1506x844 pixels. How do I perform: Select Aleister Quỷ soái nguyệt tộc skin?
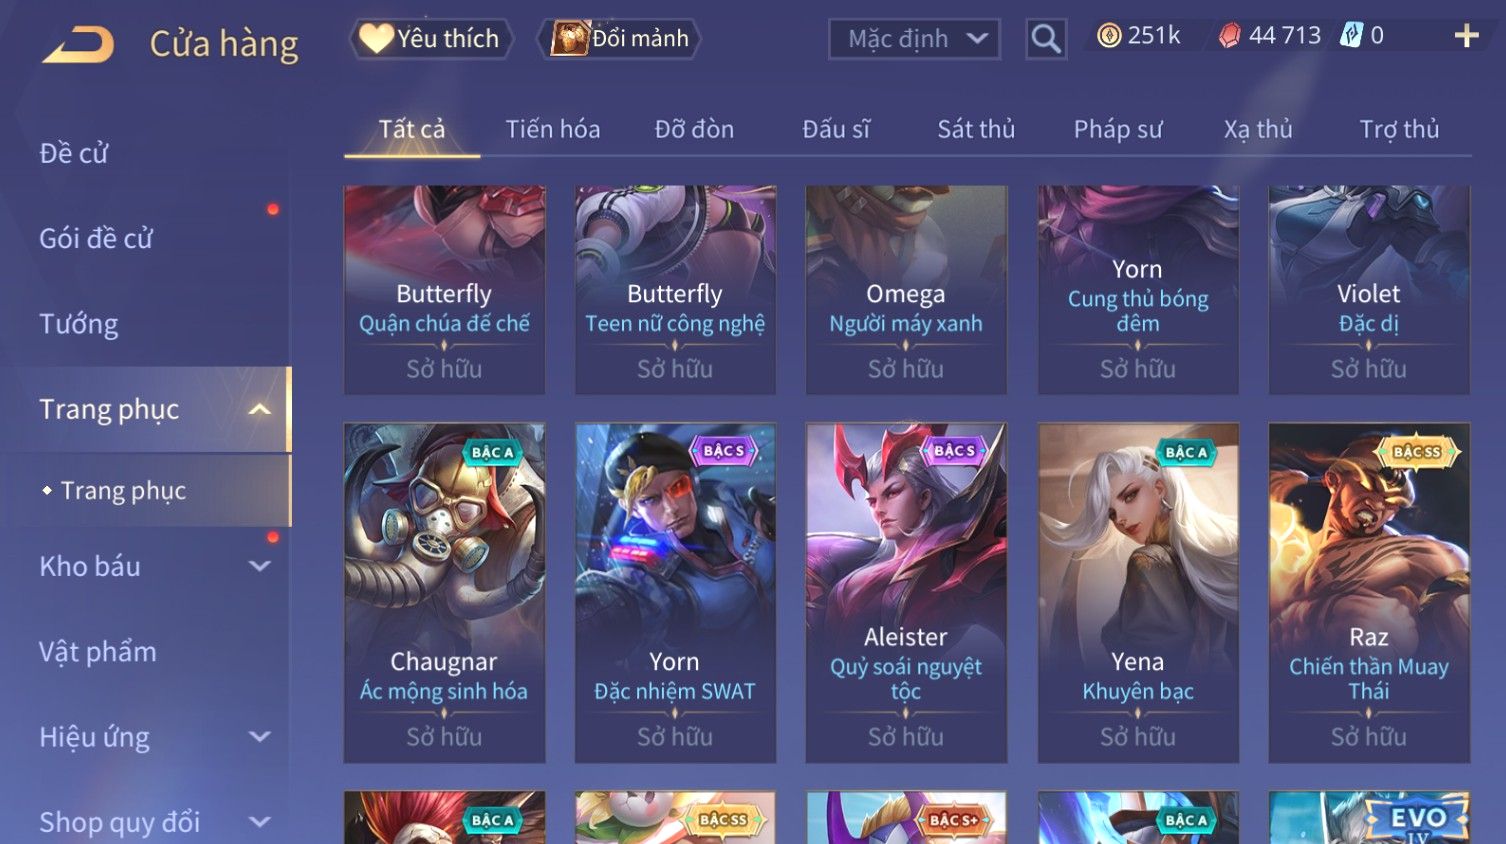pos(906,593)
